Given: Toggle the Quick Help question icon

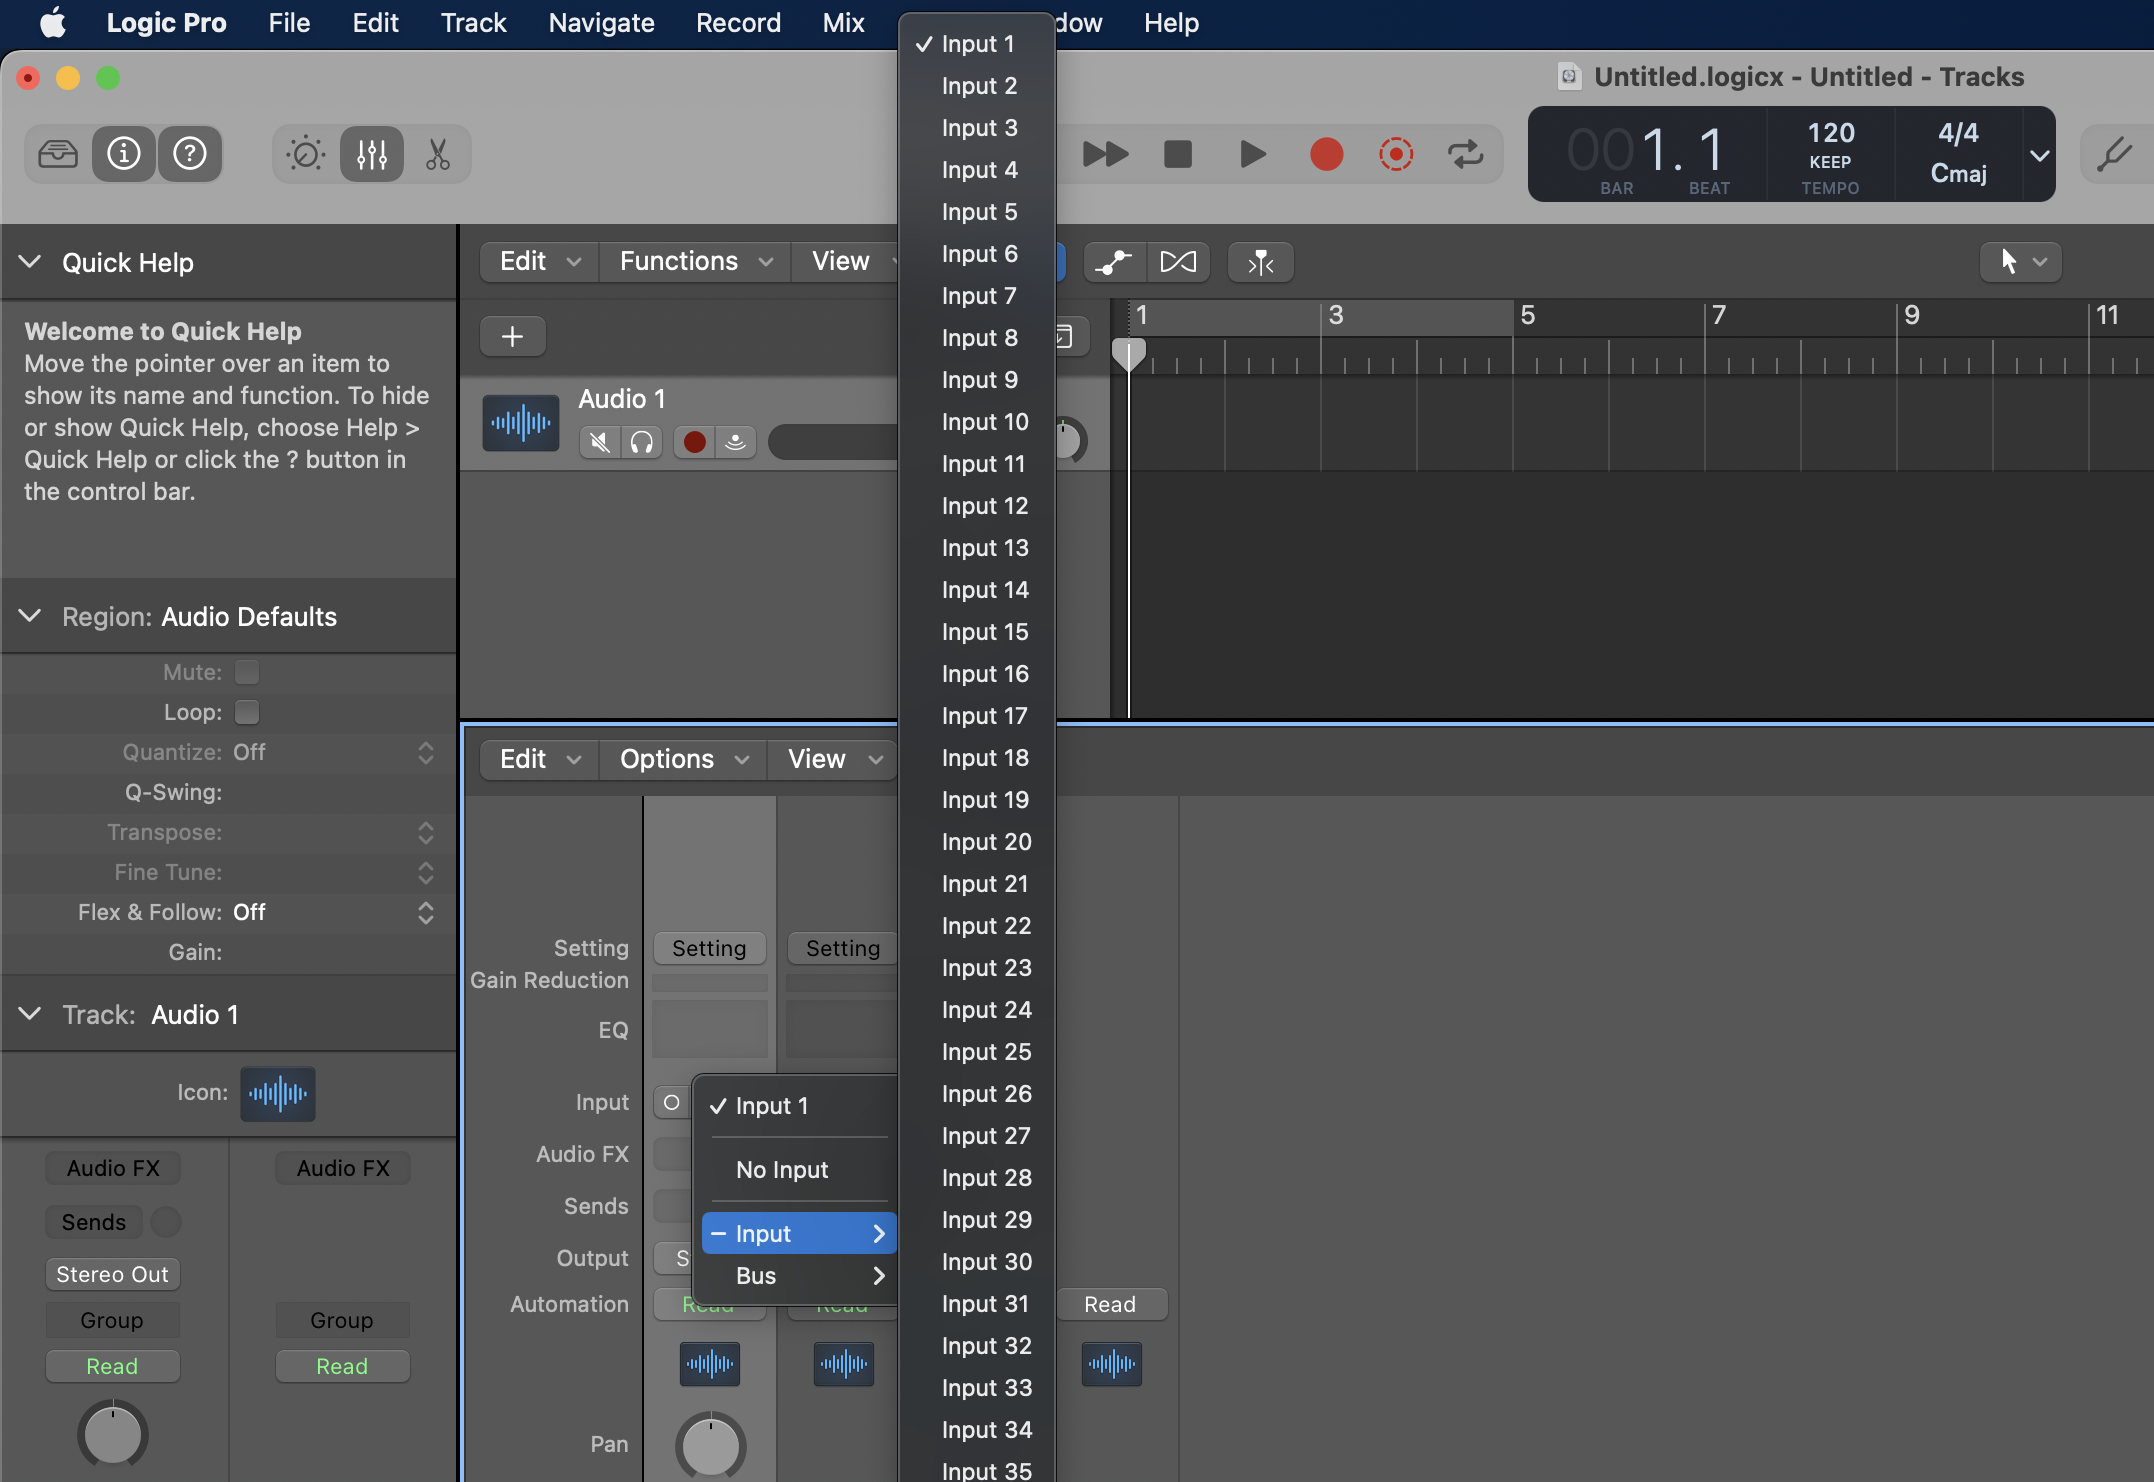Looking at the screenshot, I should point(190,154).
